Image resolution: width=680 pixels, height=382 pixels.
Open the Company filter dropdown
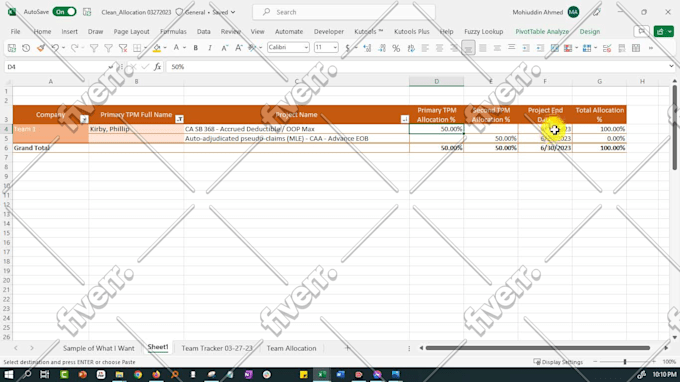click(x=84, y=119)
